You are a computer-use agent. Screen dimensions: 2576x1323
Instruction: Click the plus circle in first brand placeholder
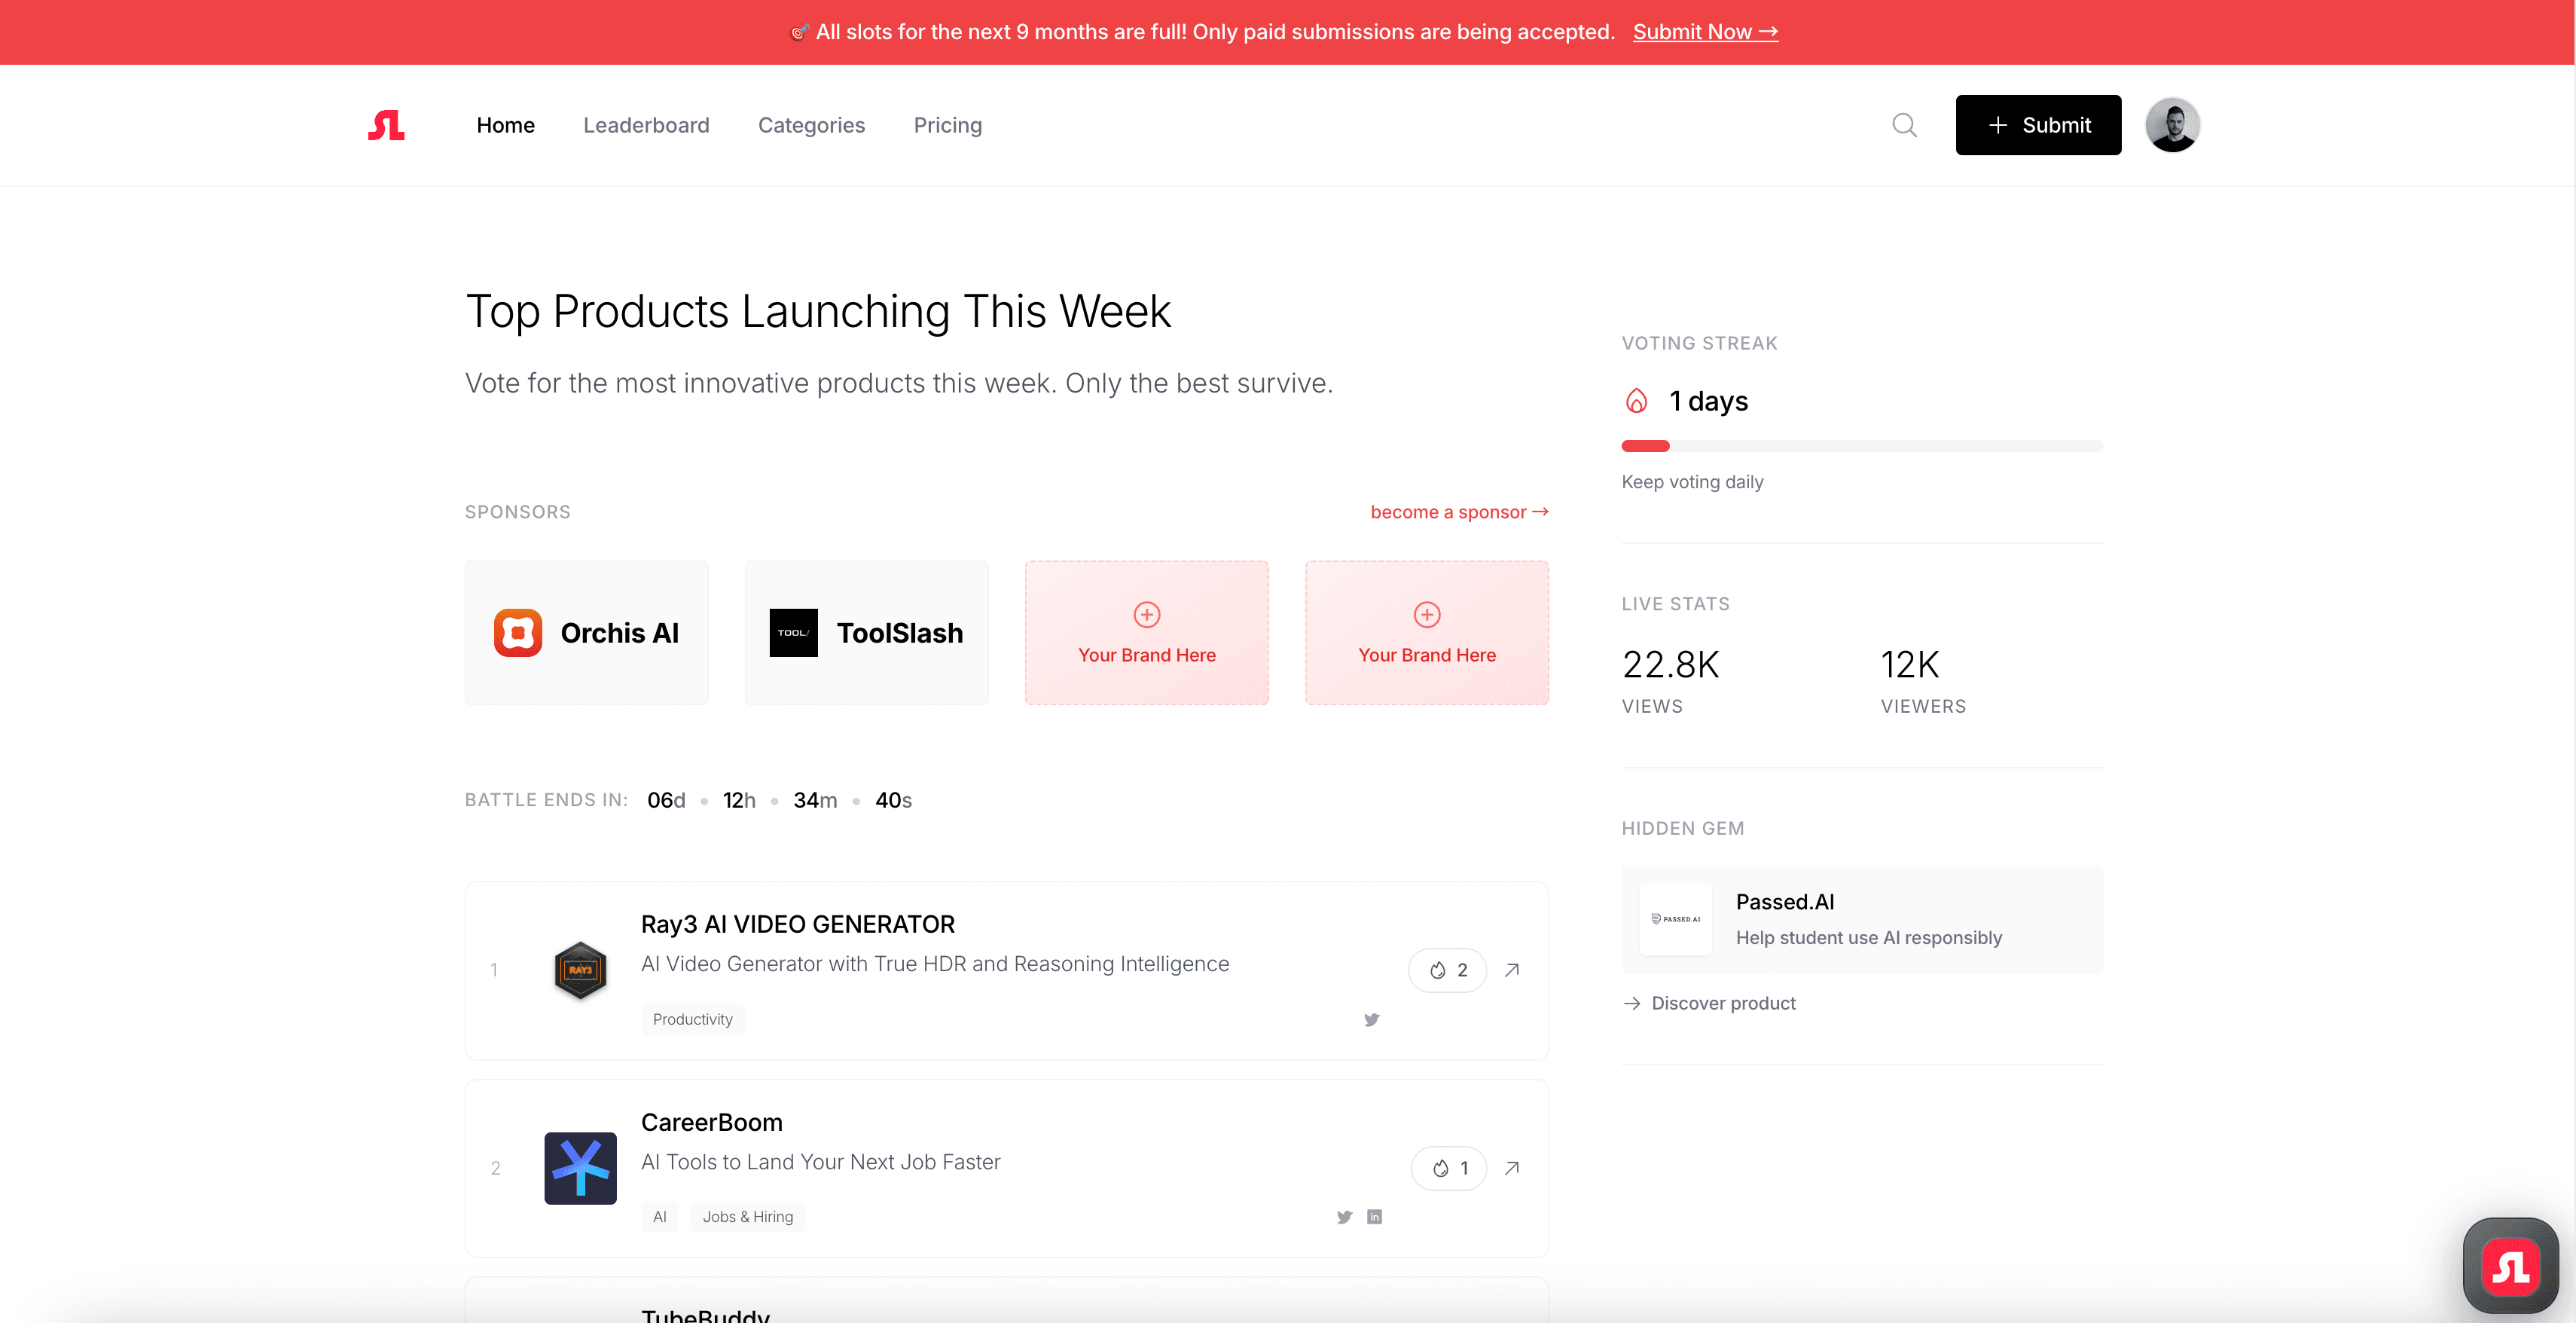coord(1147,615)
